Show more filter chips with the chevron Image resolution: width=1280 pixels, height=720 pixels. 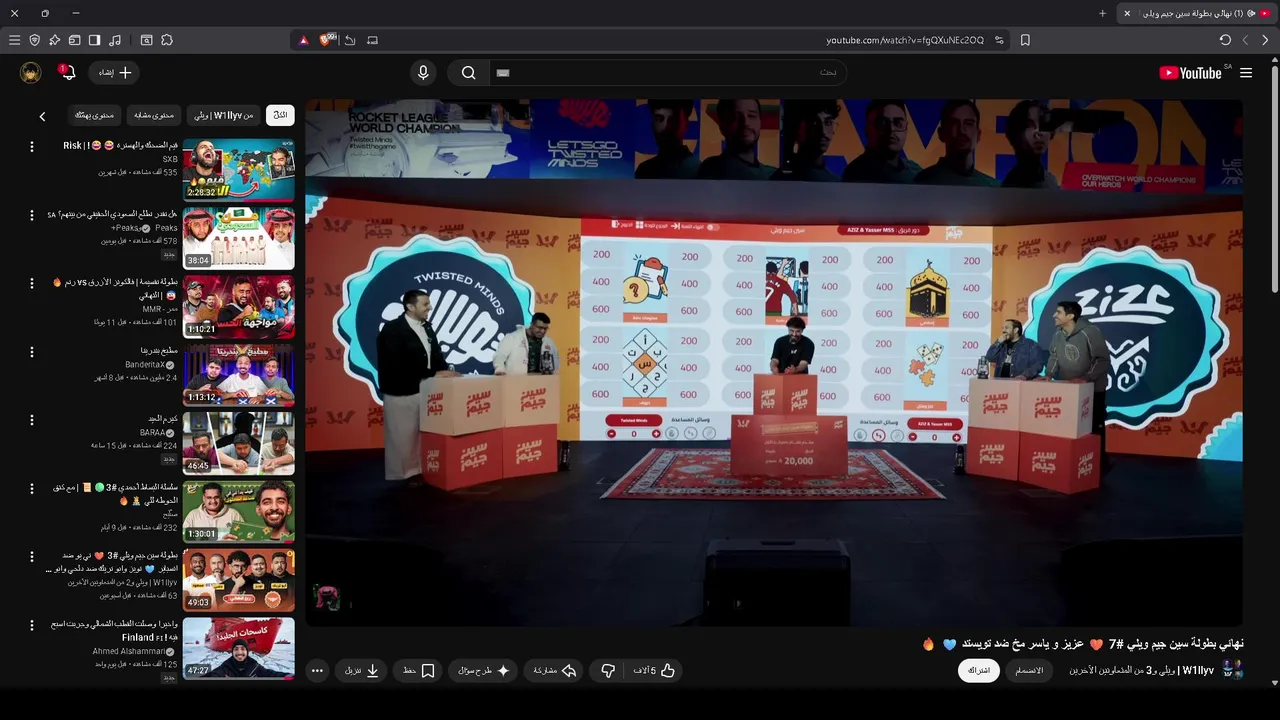click(42, 116)
